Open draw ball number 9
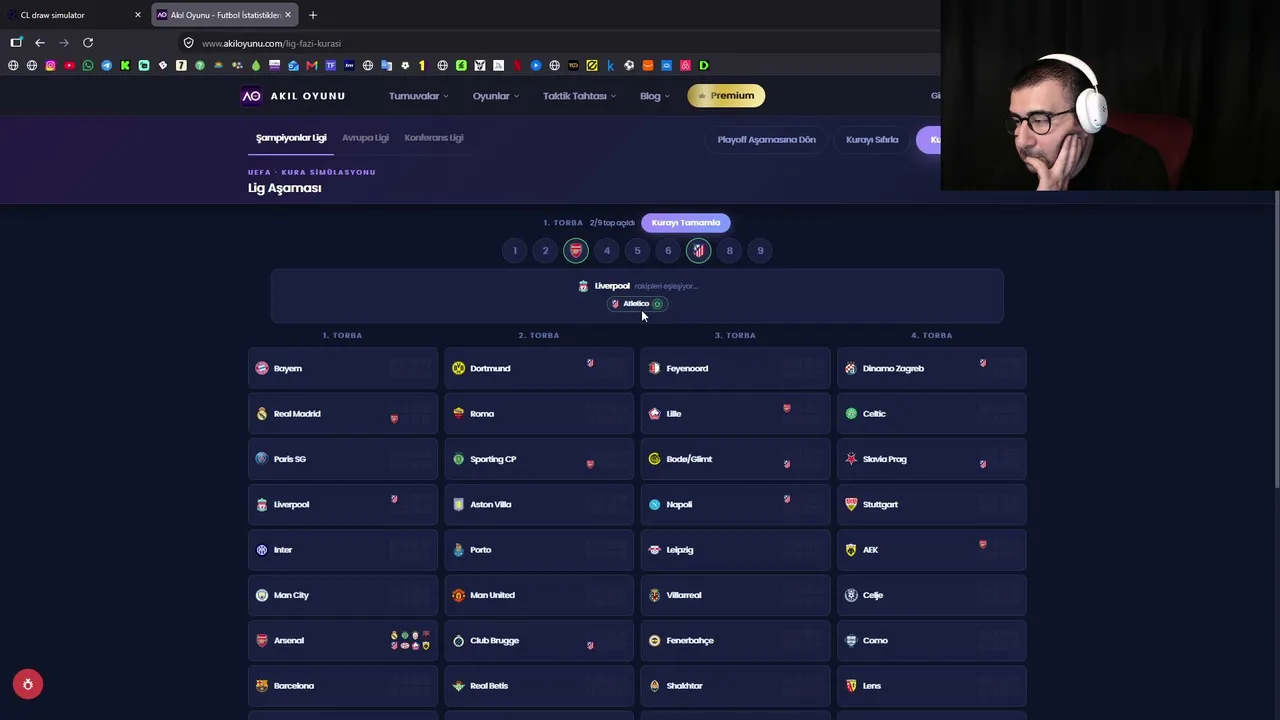Viewport: 1280px width, 720px height. (760, 251)
